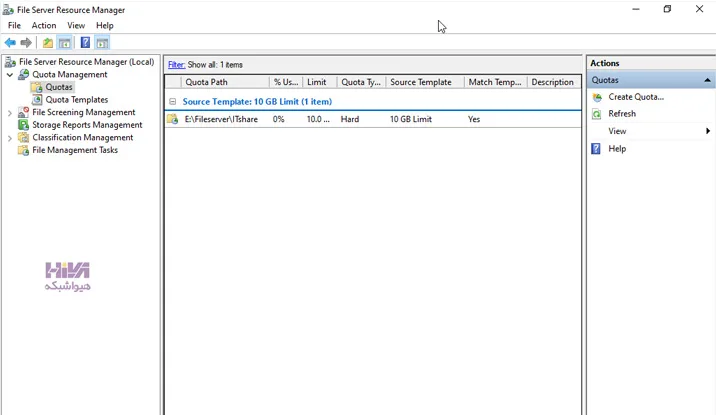Select Quotas in the console tree
The width and height of the screenshot is (716, 415).
(59, 87)
